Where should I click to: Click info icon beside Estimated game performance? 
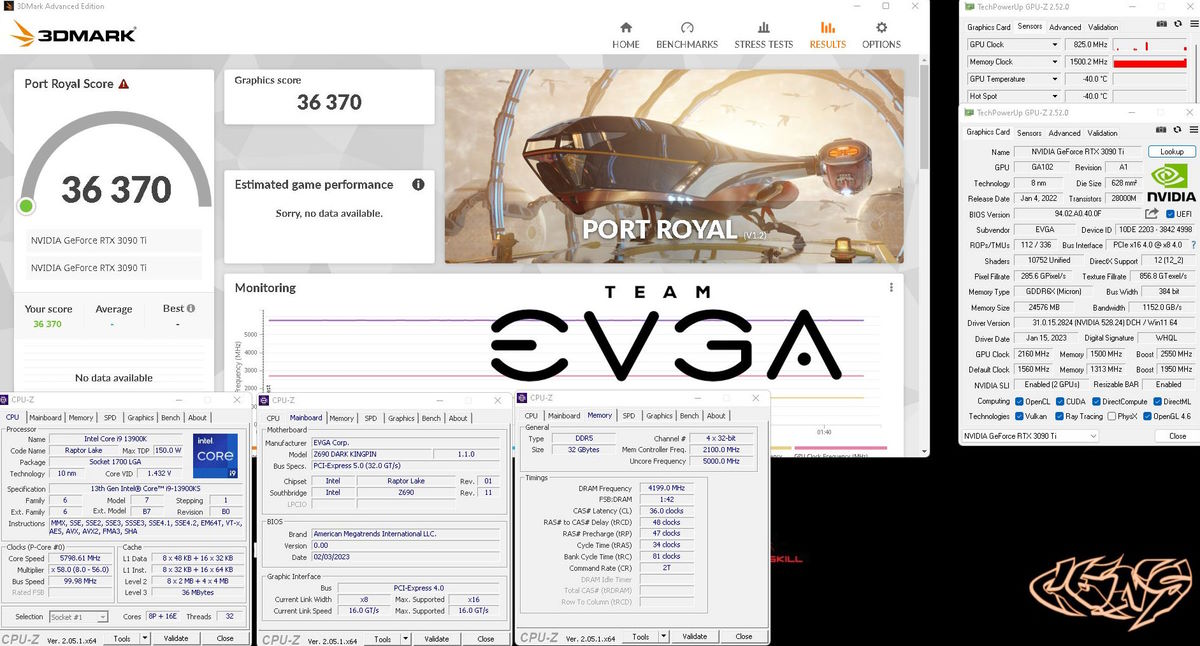tap(418, 185)
